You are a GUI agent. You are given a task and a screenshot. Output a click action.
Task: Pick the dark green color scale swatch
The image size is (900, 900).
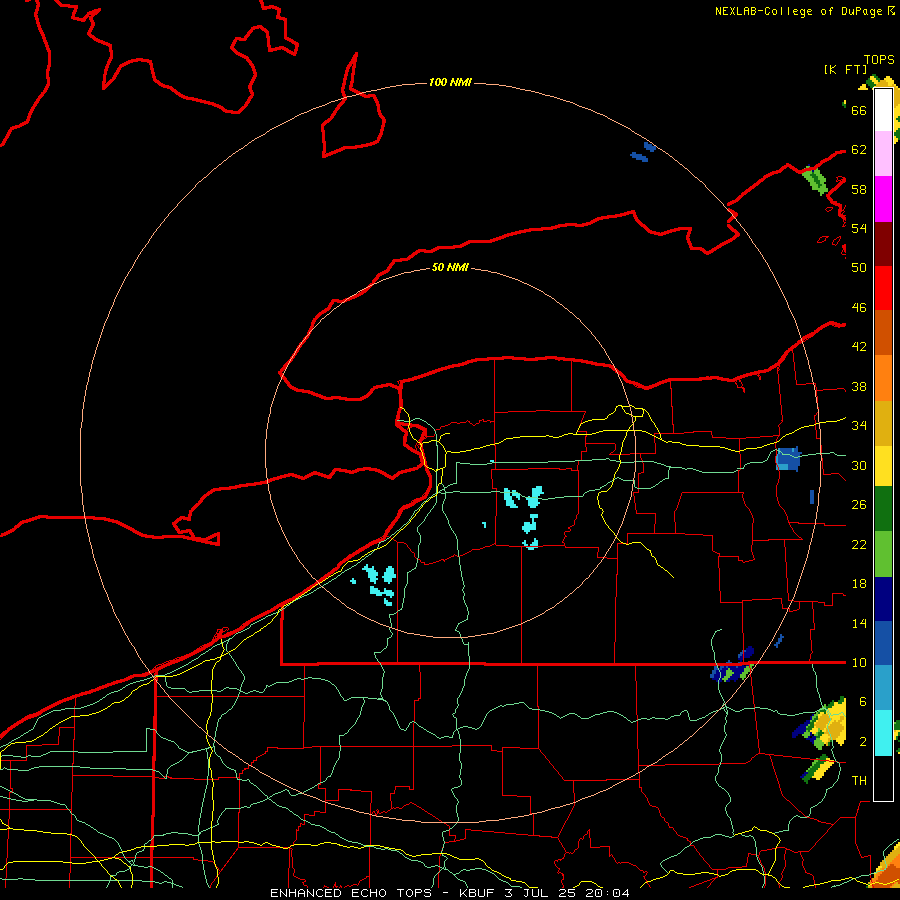(x=883, y=509)
